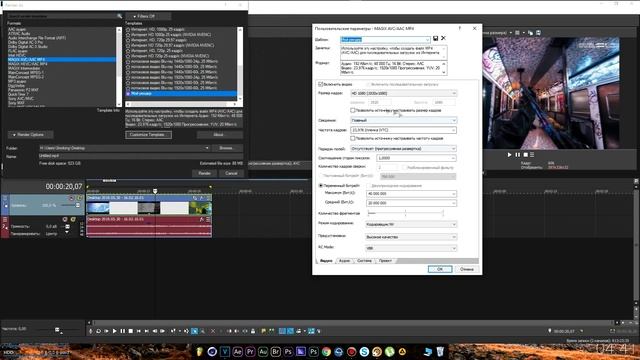Click the Browse button
Image resolution: width=640 pixels, height=360 pixels.
227,148
